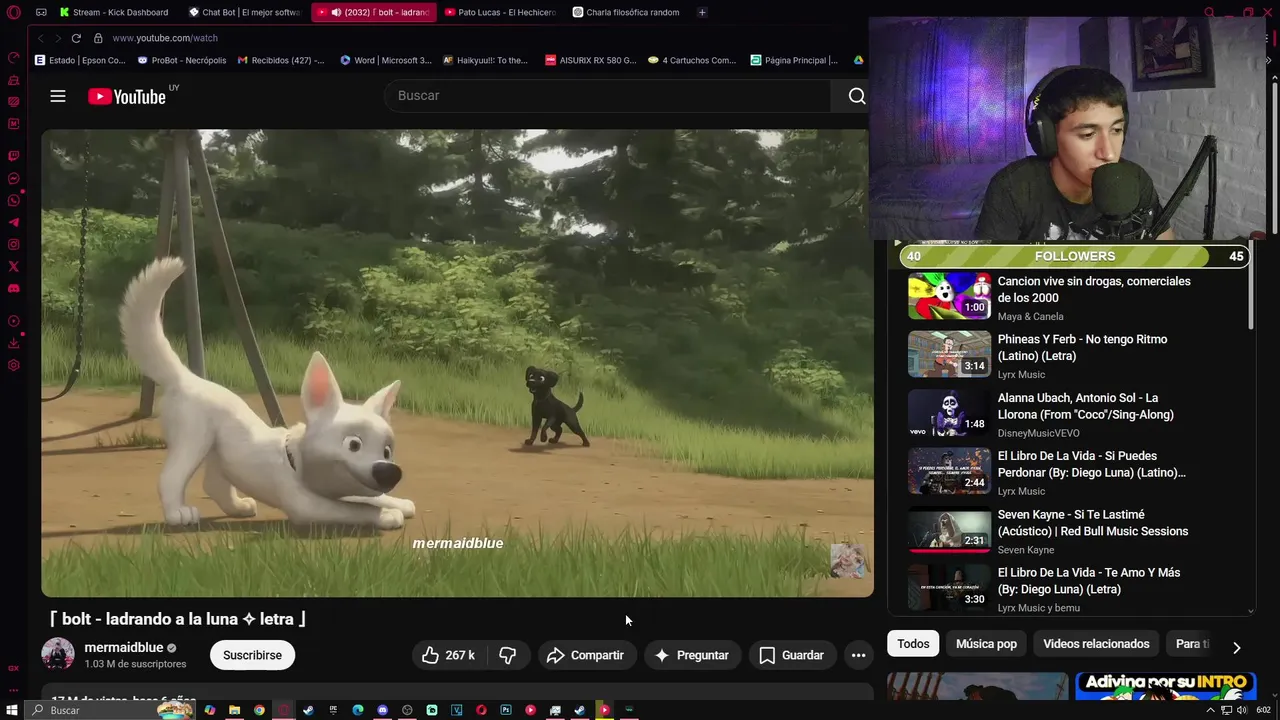Open Recibidos (427) Gmail bookmark

pyautogui.click(x=281, y=60)
